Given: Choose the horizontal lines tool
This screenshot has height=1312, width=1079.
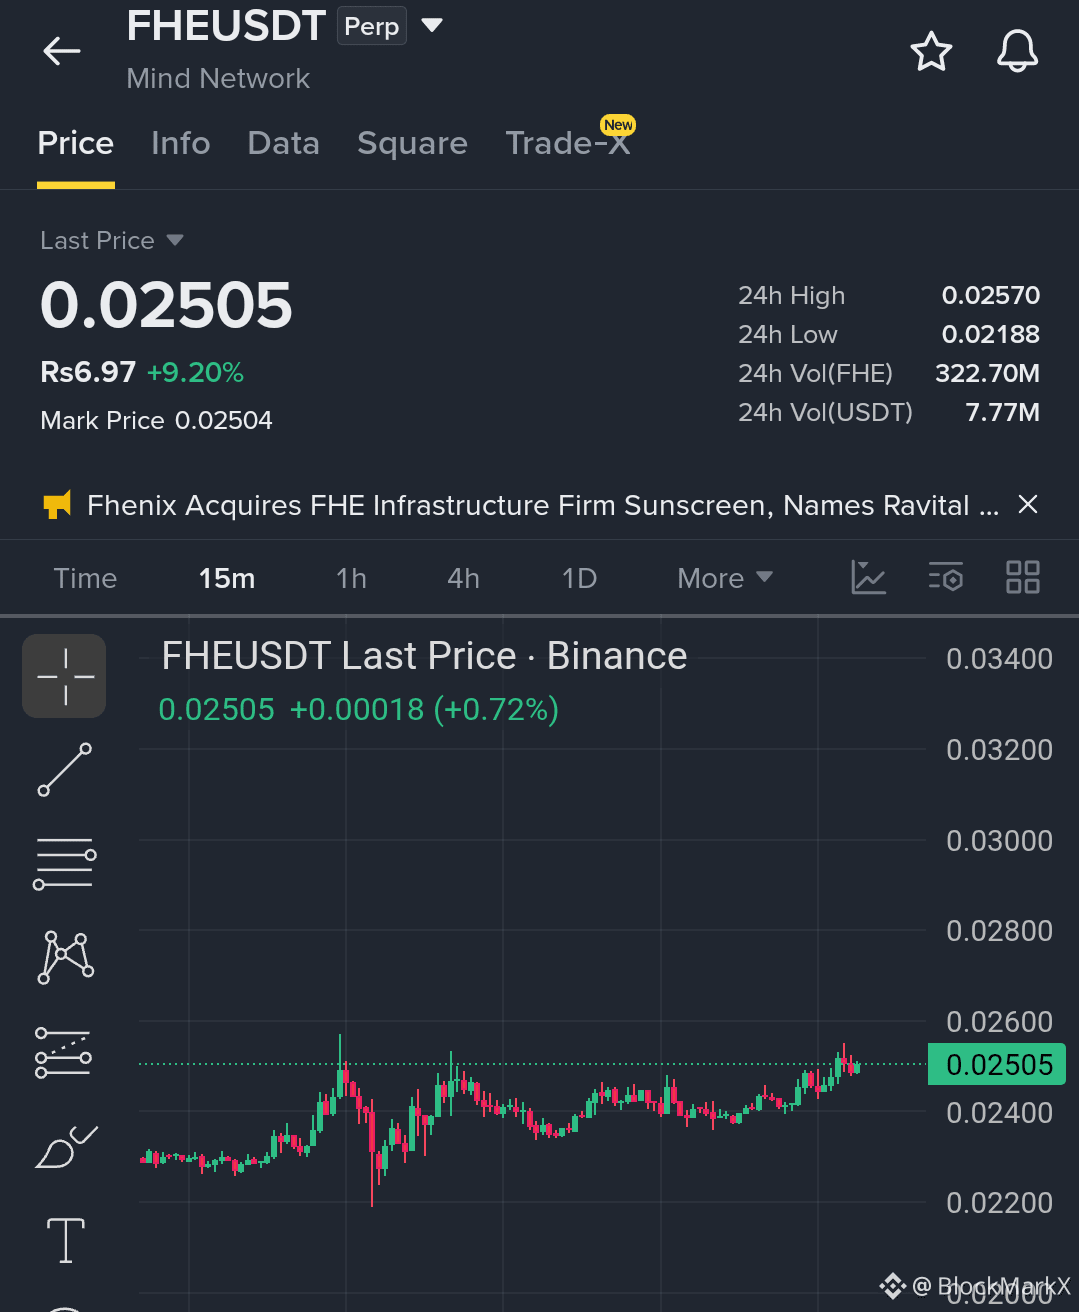Looking at the screenshot, I should (65, 864).
